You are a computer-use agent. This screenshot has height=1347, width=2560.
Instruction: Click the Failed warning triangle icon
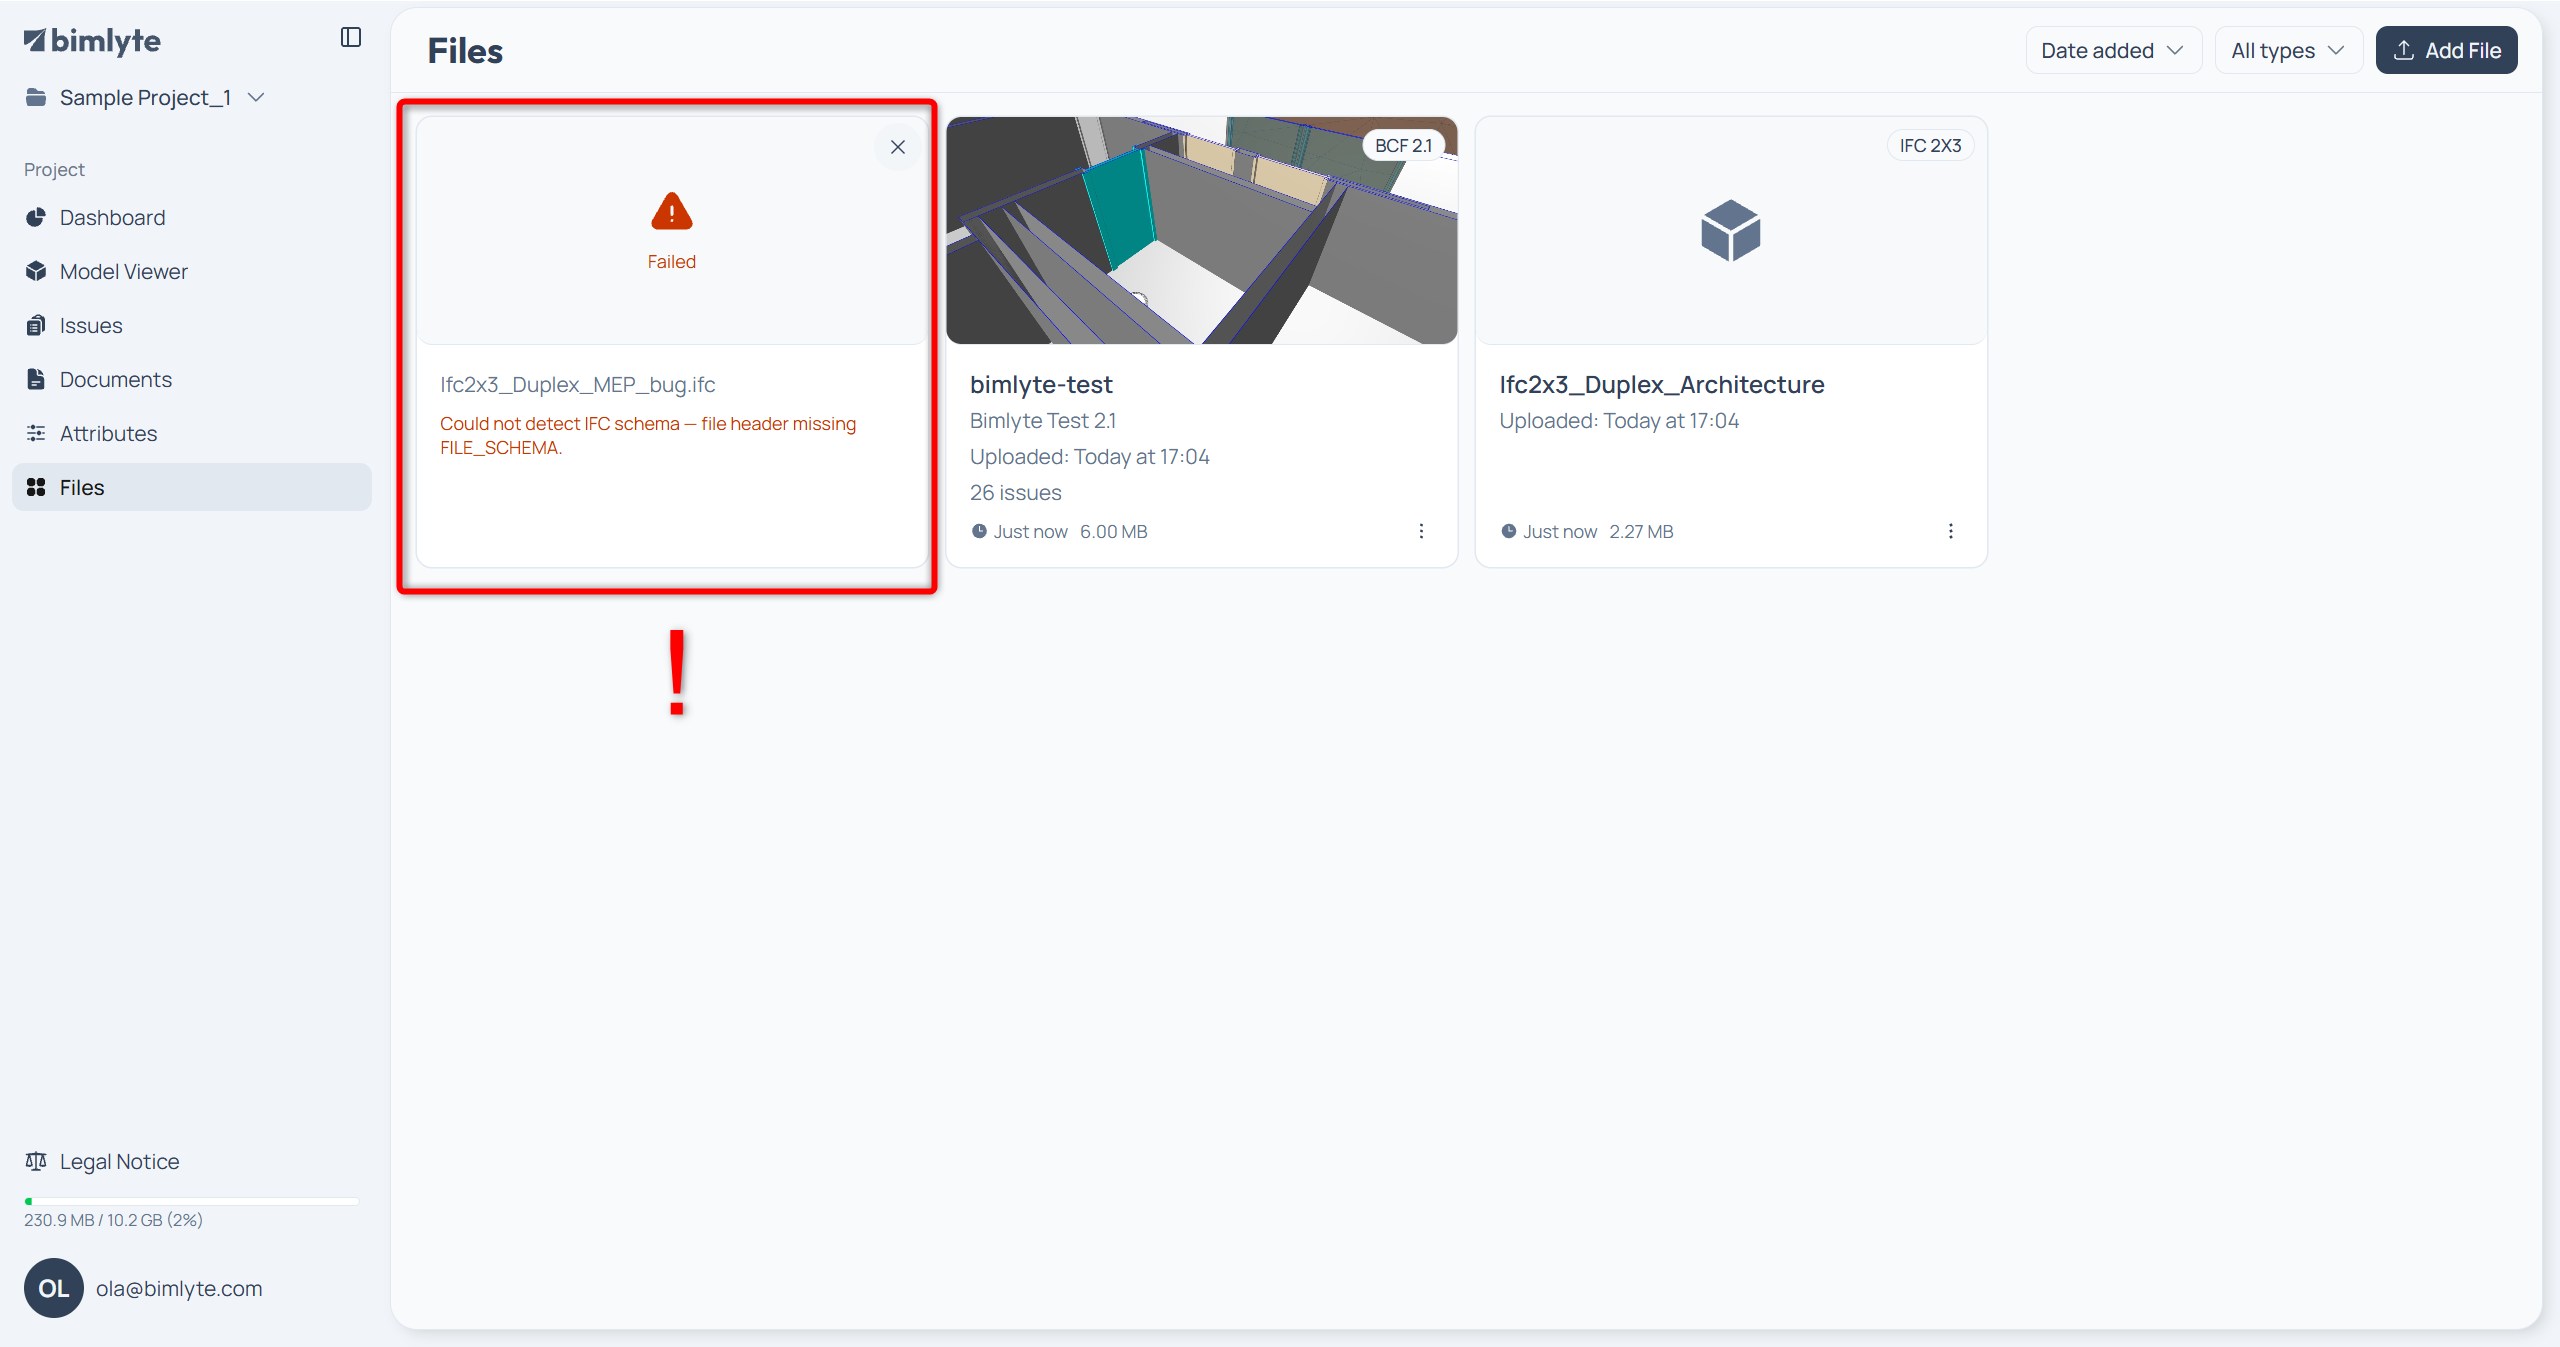672,211
